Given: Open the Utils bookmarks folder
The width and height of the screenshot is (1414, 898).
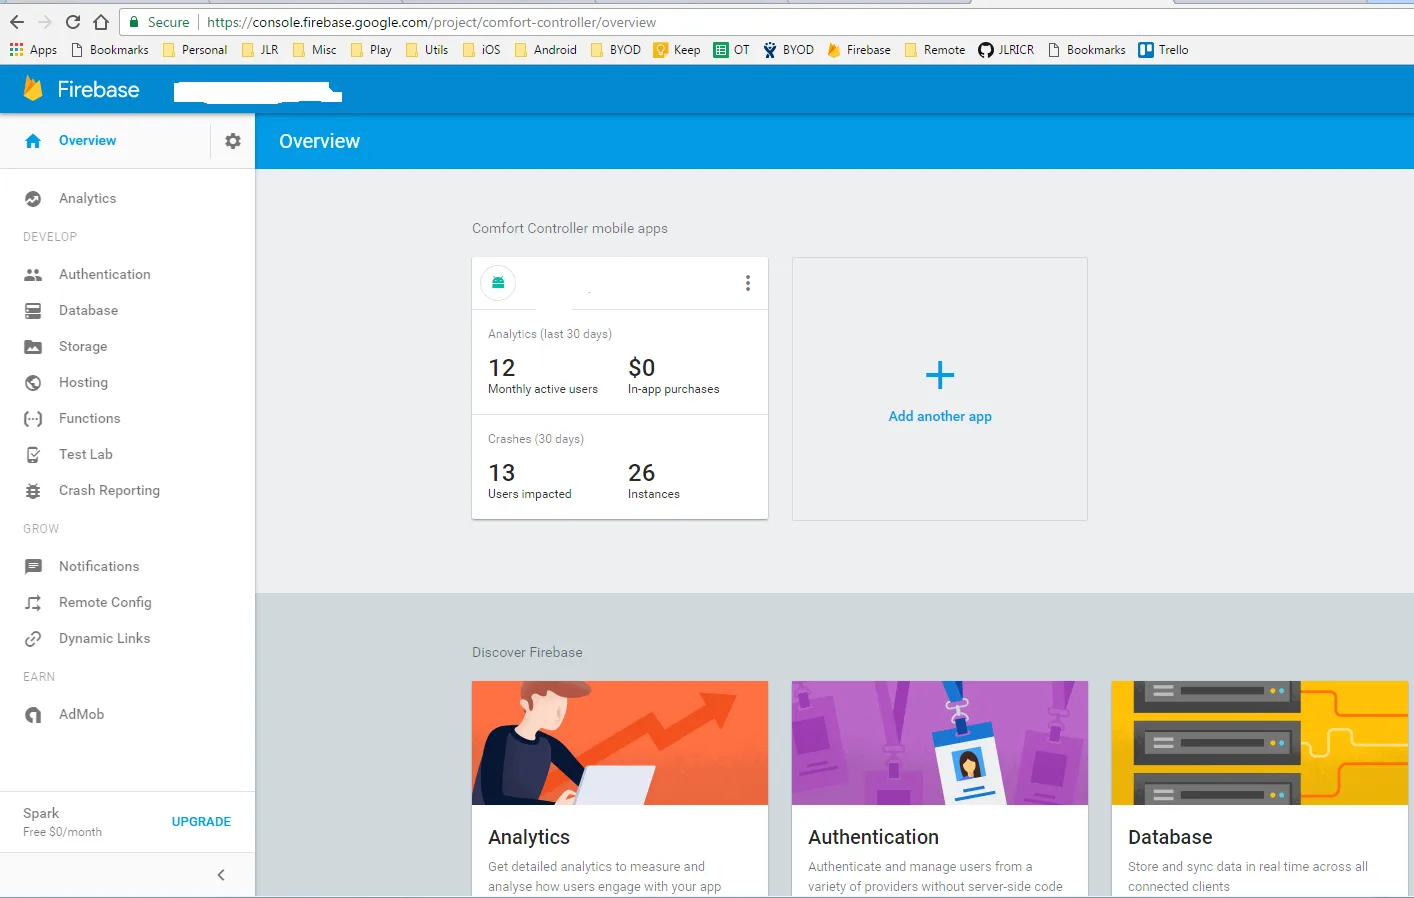Looking at the screenshot, I should click(427, 50).
